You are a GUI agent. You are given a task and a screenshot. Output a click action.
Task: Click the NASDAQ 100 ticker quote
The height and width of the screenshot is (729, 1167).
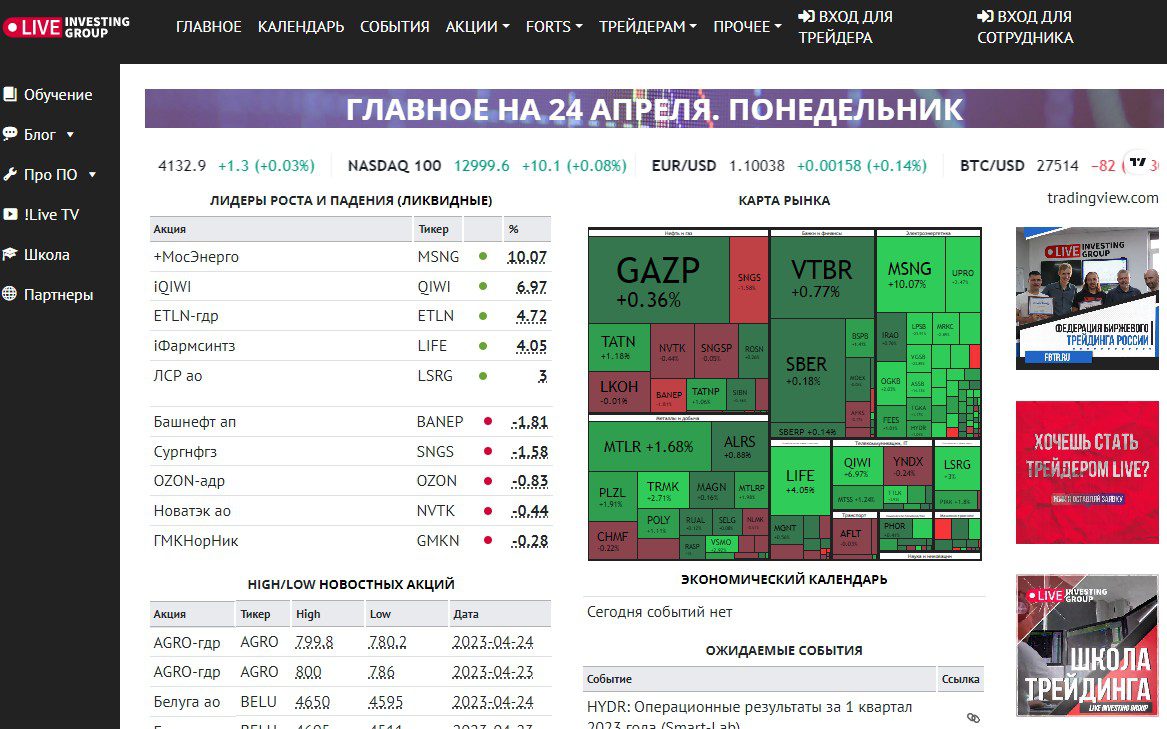487,165
